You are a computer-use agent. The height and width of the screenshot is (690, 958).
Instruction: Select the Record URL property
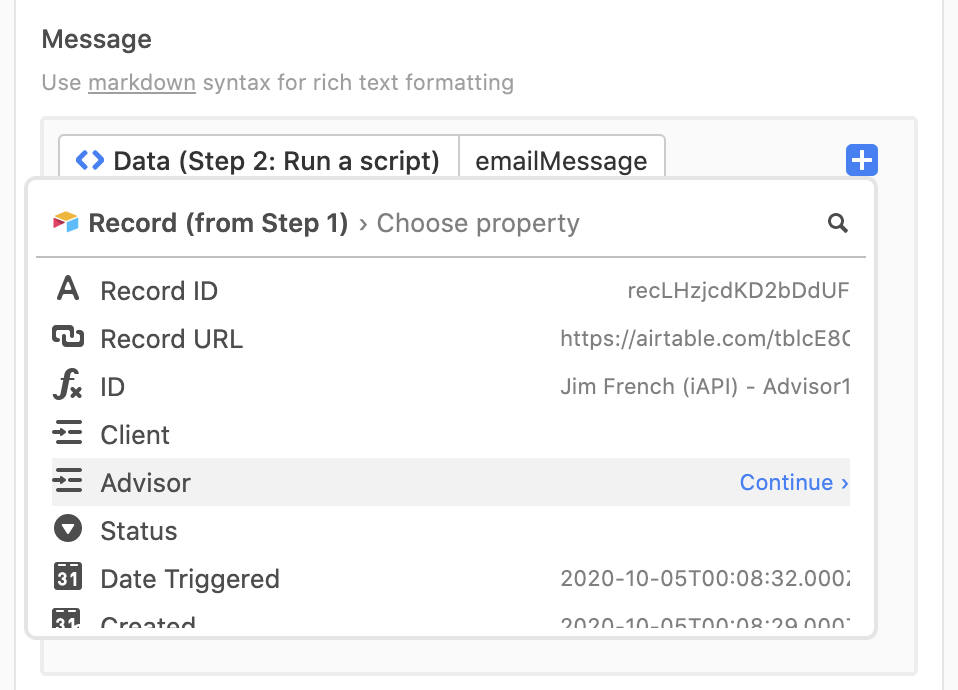[x=451, y=339]
